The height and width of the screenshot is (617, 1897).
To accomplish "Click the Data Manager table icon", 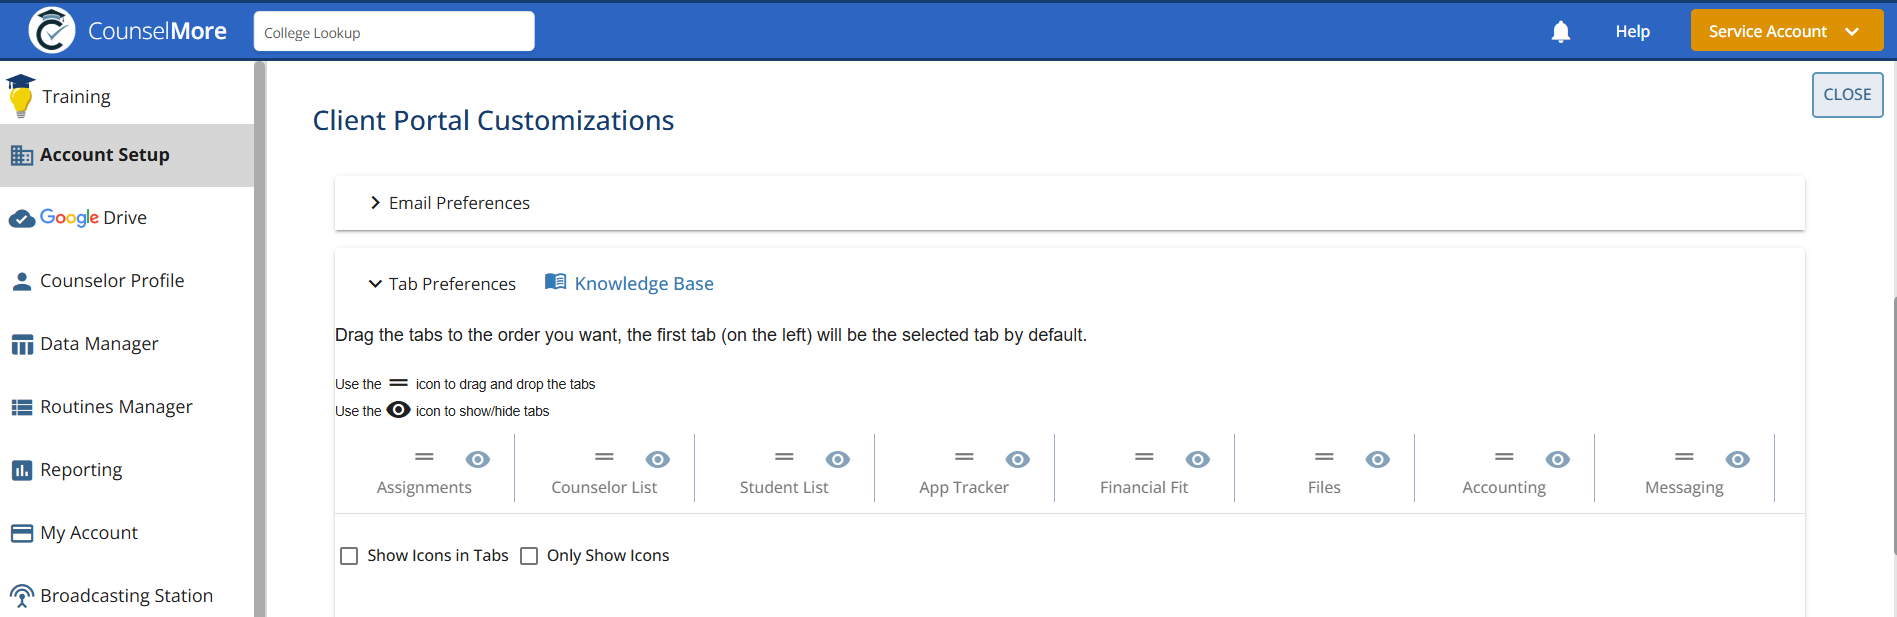I will (21, 345).
